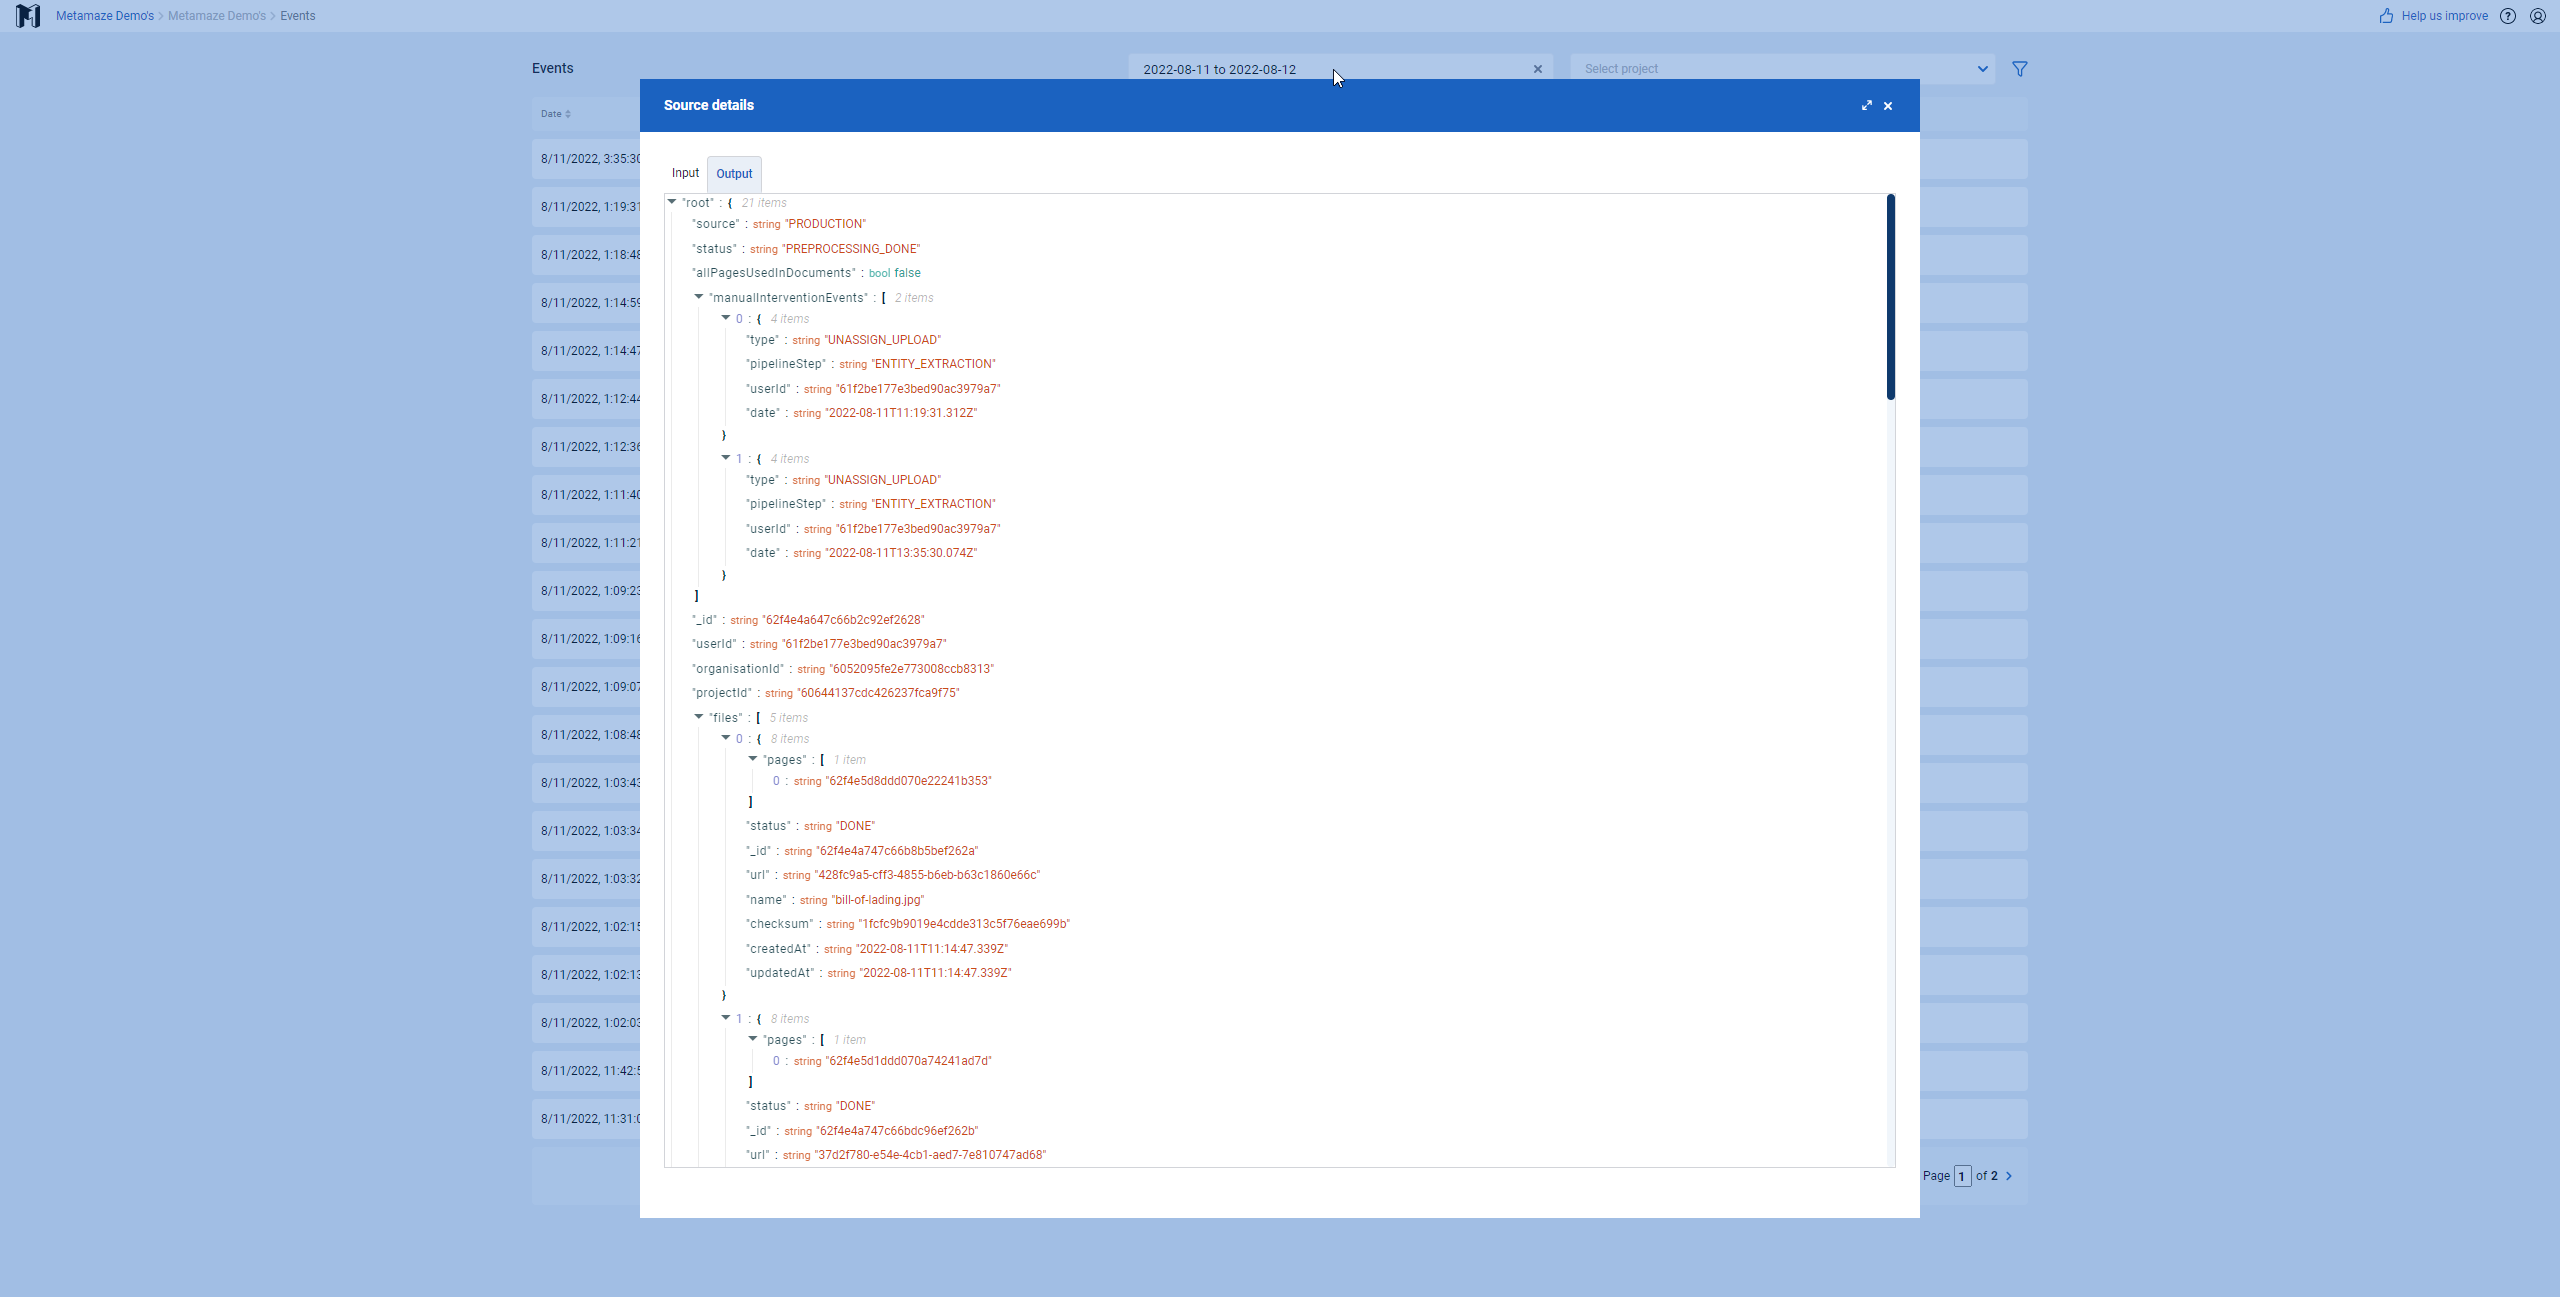Image resolution: width=2560 pixels, height=1297 pixels.
Task: Click the source value "PRODUCTION"
Action: click(826, 224)
